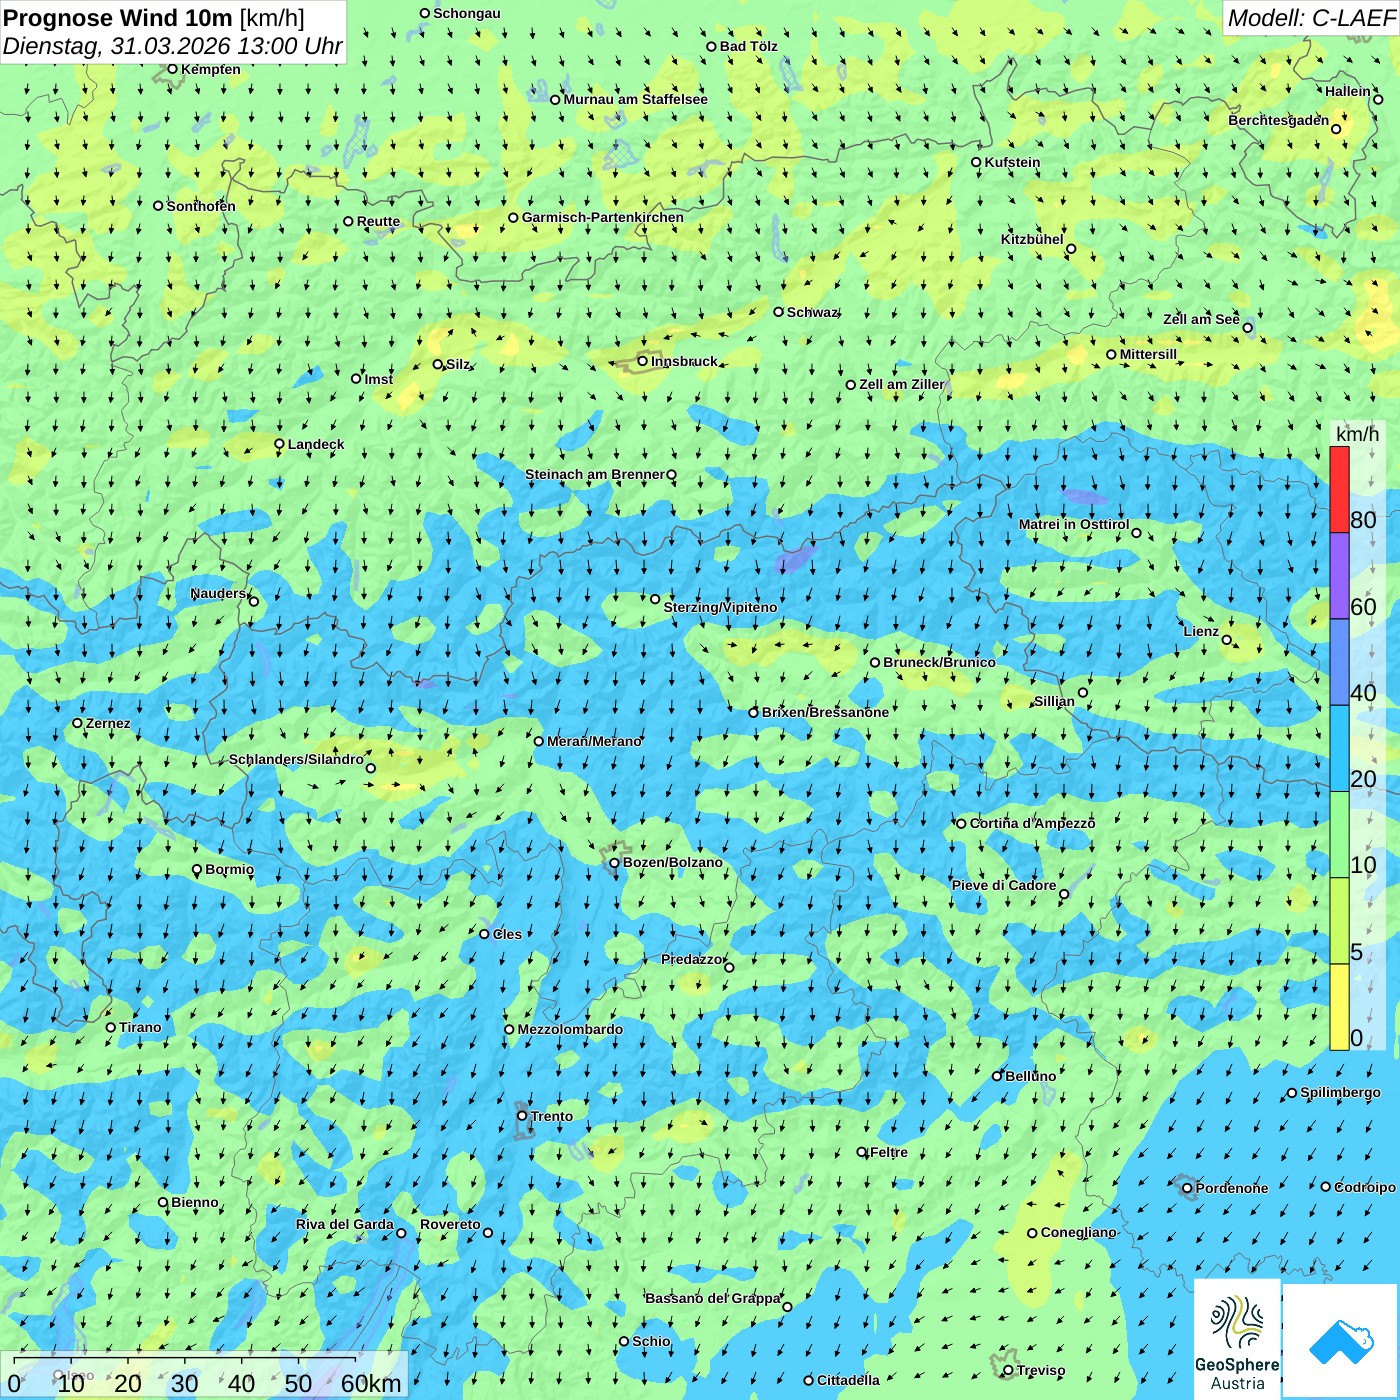Click the Steinach am Brenner label
1400x1400 pixels.
[x=595, y=474]
